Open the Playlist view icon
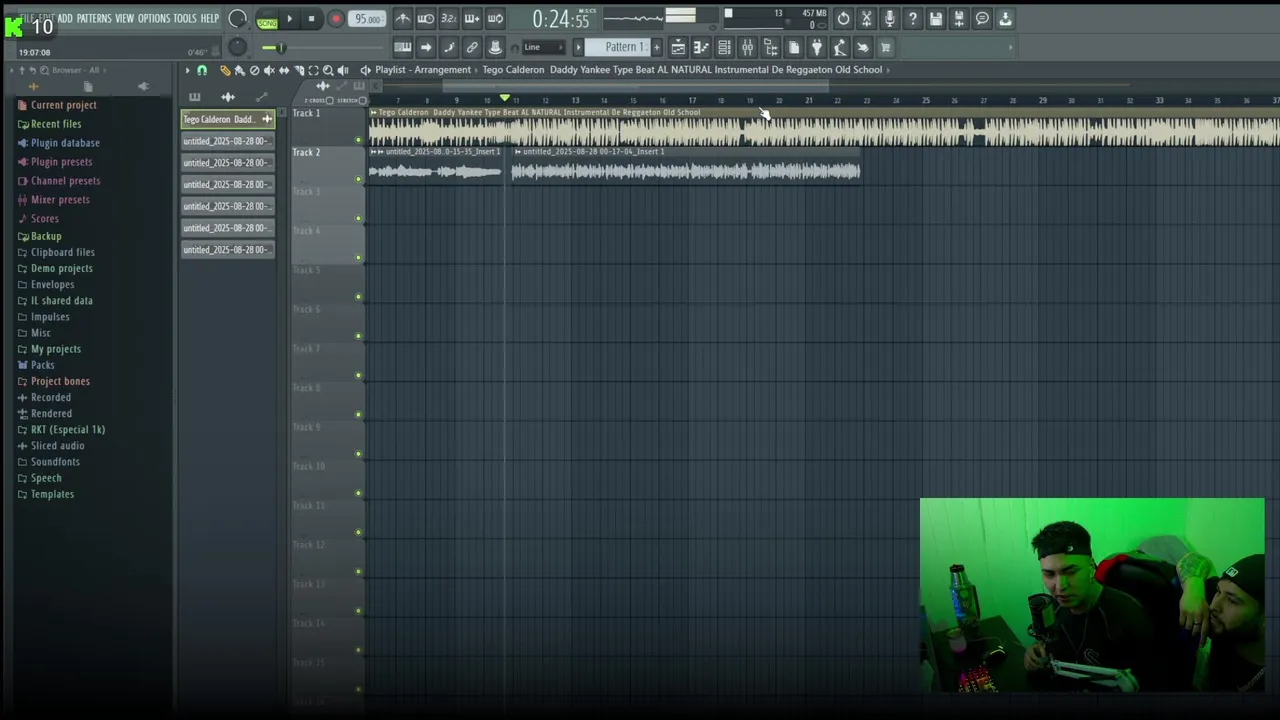Screen dimensions: 1280x720 click(678, 47)
